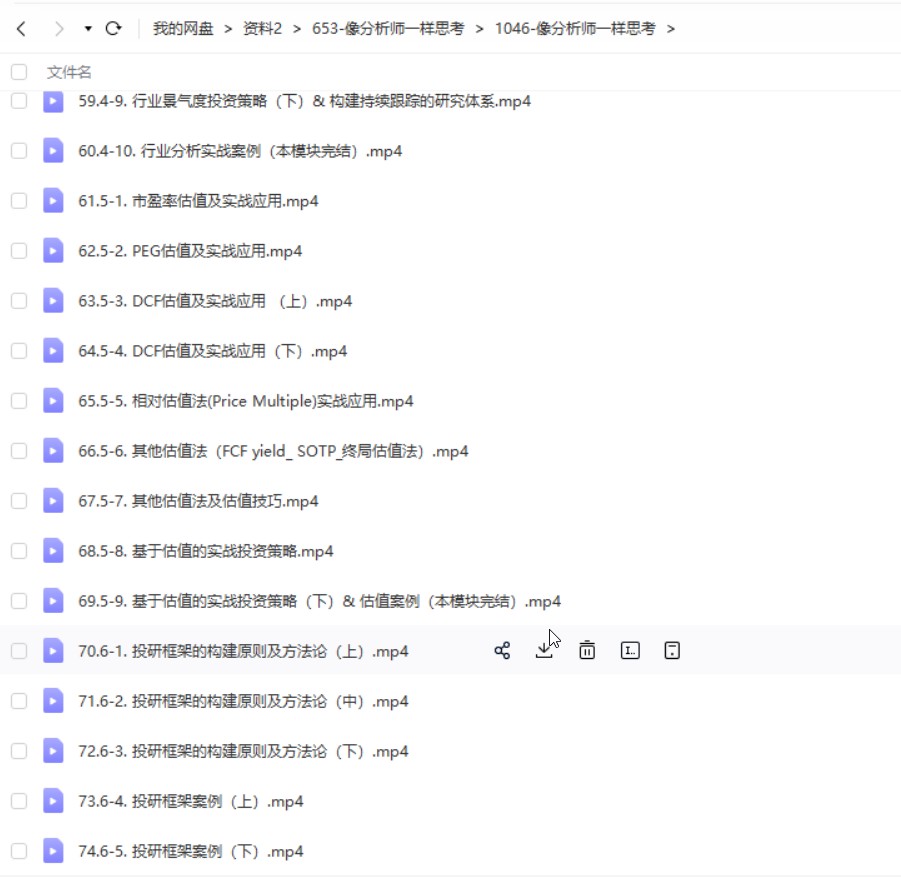Viewport: 901px width, 886px height.
Task: Check the box for 72.6-3 投研框架（下）
Action: tap(19, 750)
